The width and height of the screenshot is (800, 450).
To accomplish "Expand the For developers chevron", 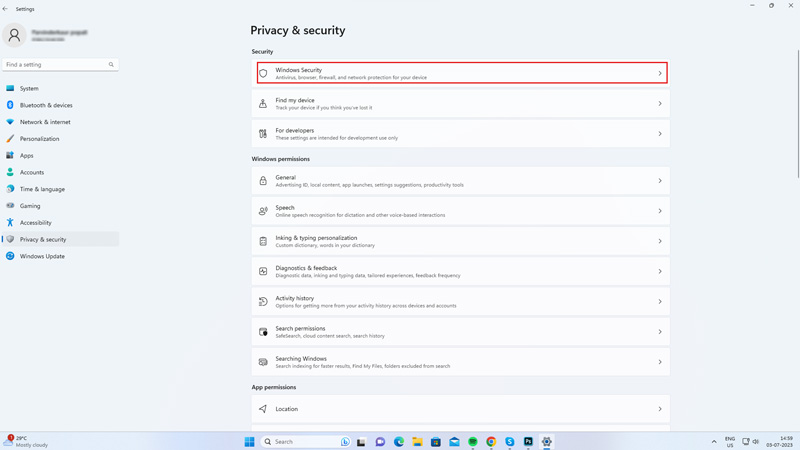I will 660,134.
